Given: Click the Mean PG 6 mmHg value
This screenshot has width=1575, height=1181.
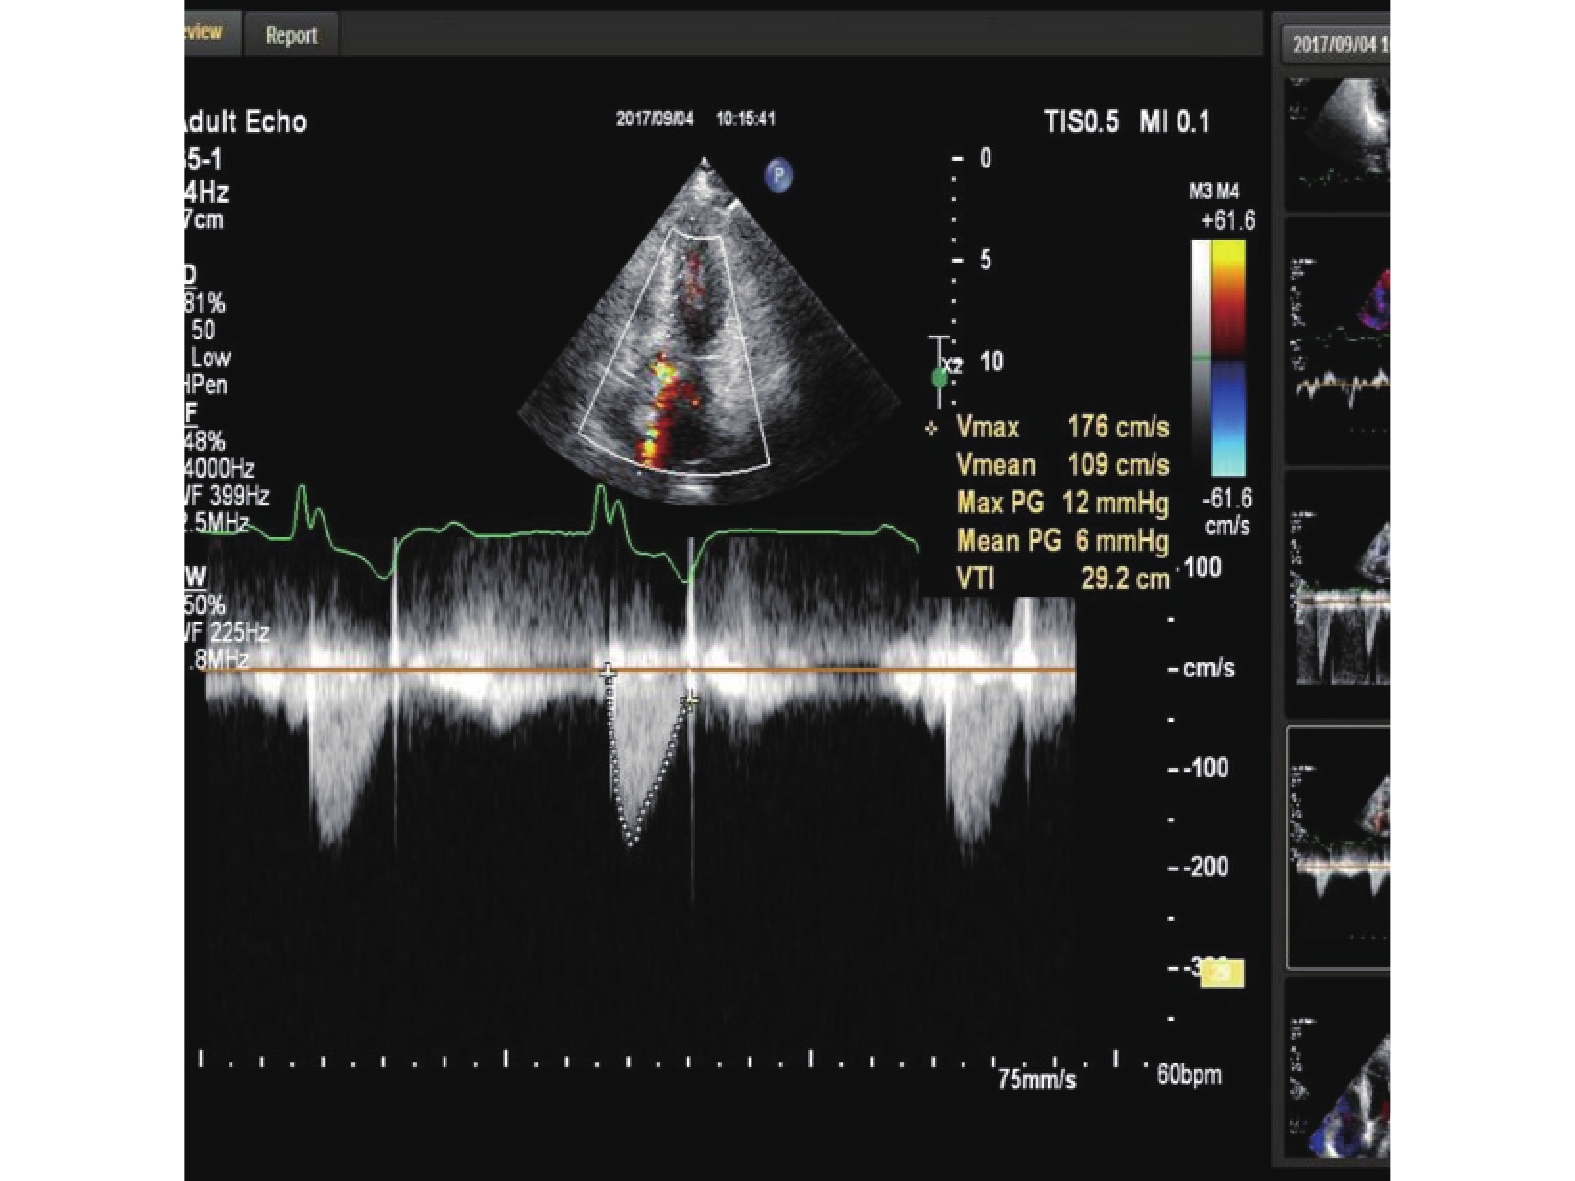Looking at the screenshot, I should 1062,541.
